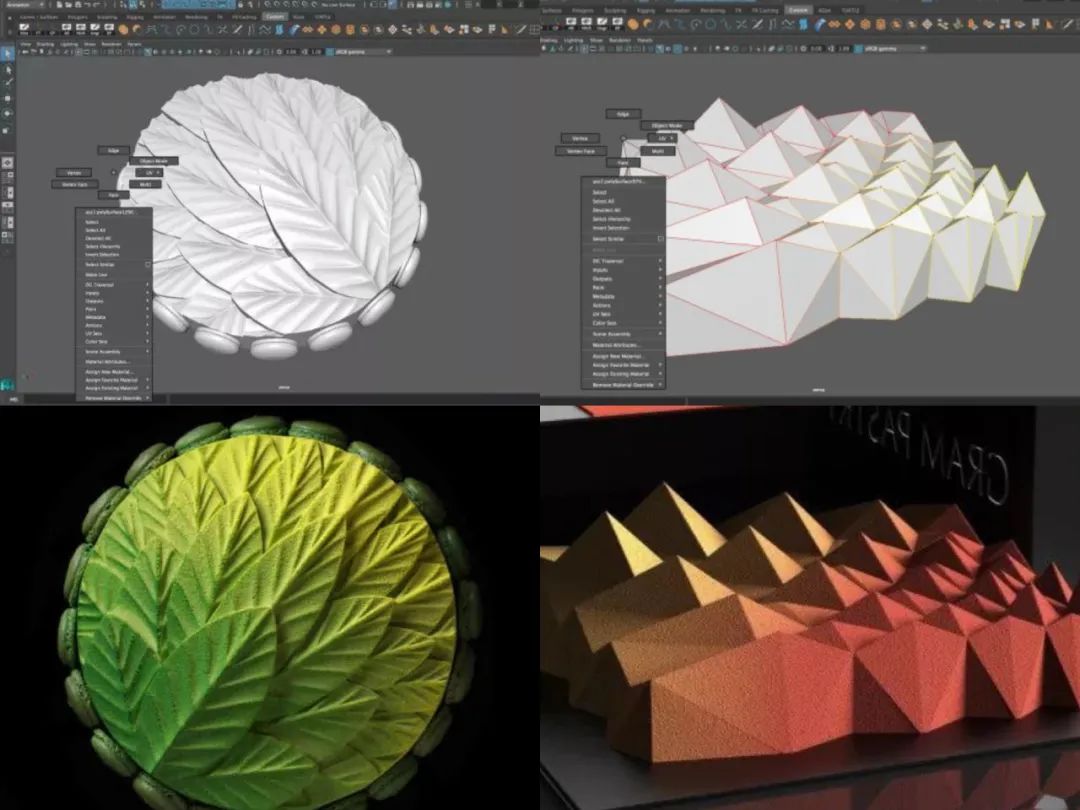This screenshot has width=1080, height=810.
Task: Click the Maya logo at bottom-left of left window
Action: click(x=7, y=384)
